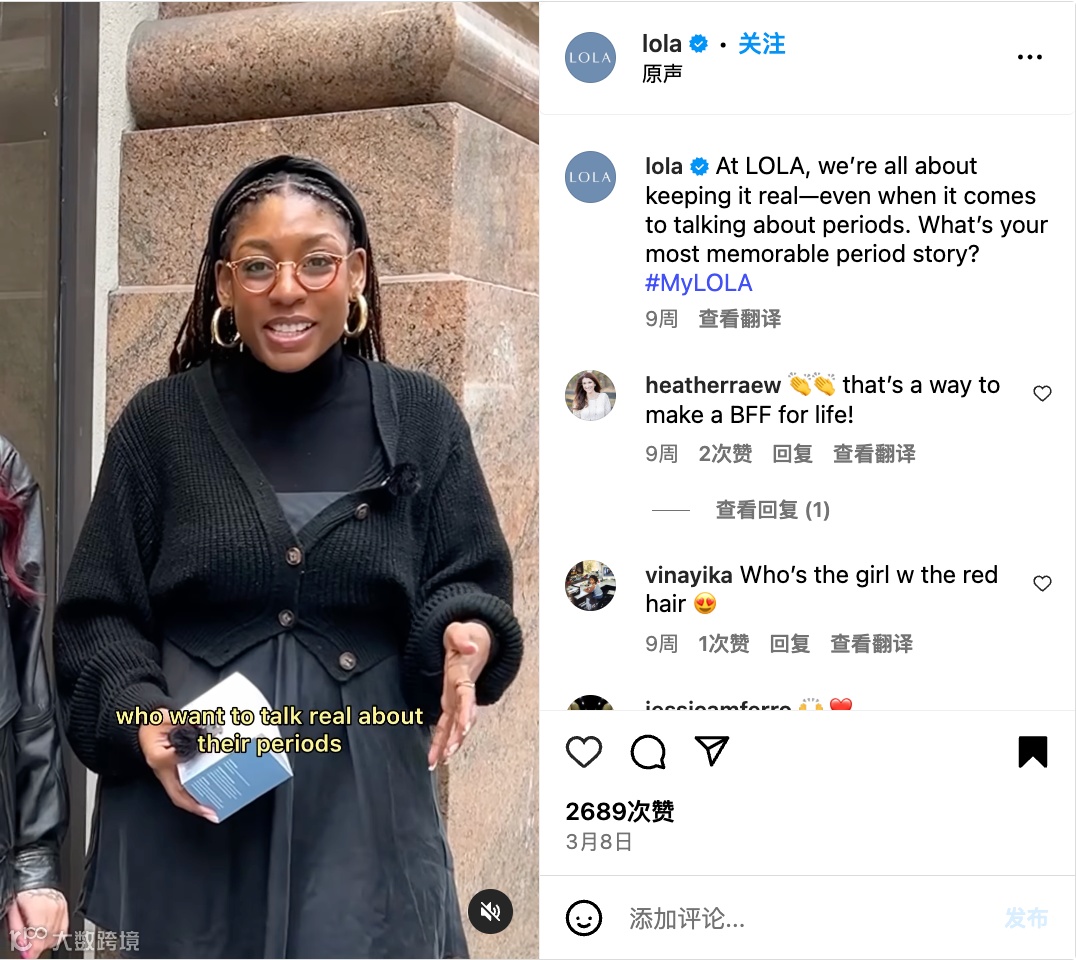Open comments via speech bubble icon
1076x960 pixels.
point(648,751)
